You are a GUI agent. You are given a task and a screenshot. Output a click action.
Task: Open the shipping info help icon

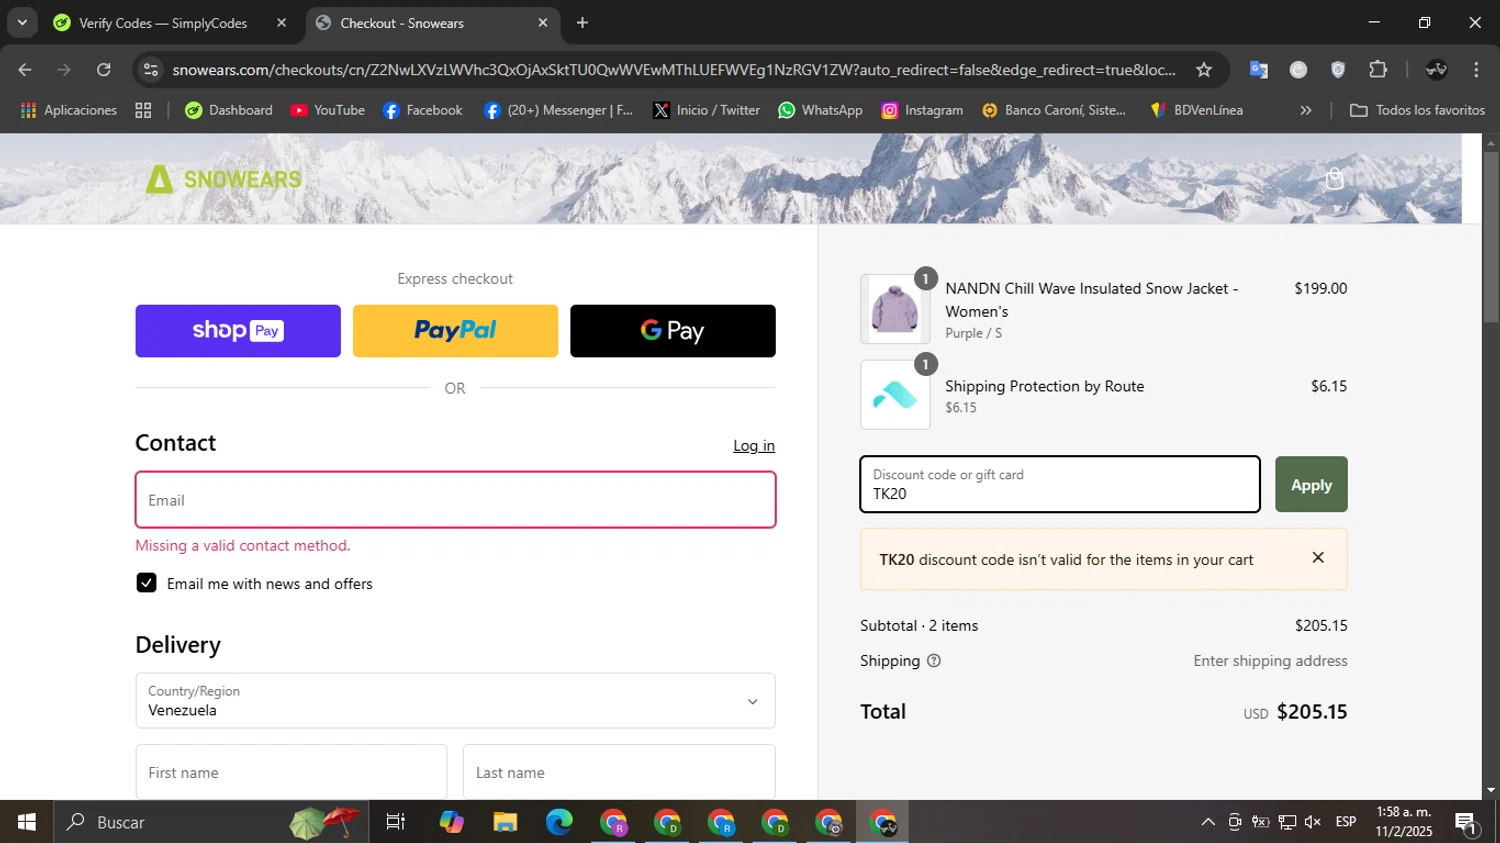(933, 661)
